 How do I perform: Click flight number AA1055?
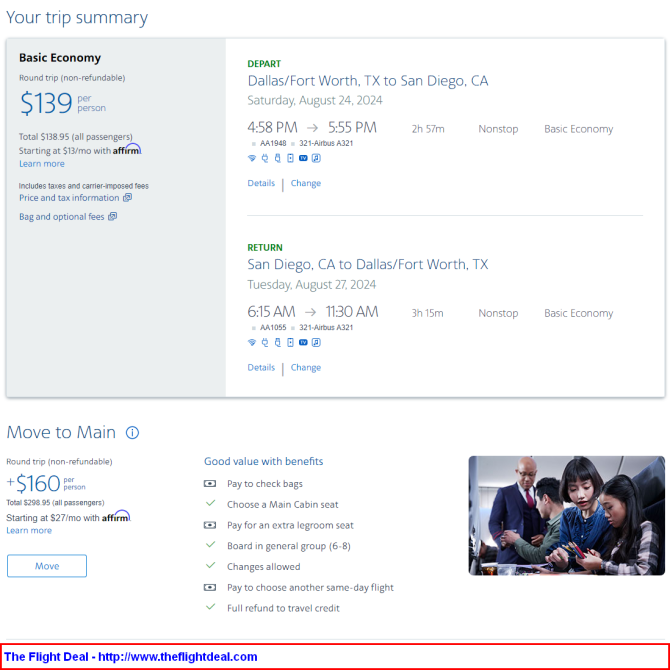273,327
